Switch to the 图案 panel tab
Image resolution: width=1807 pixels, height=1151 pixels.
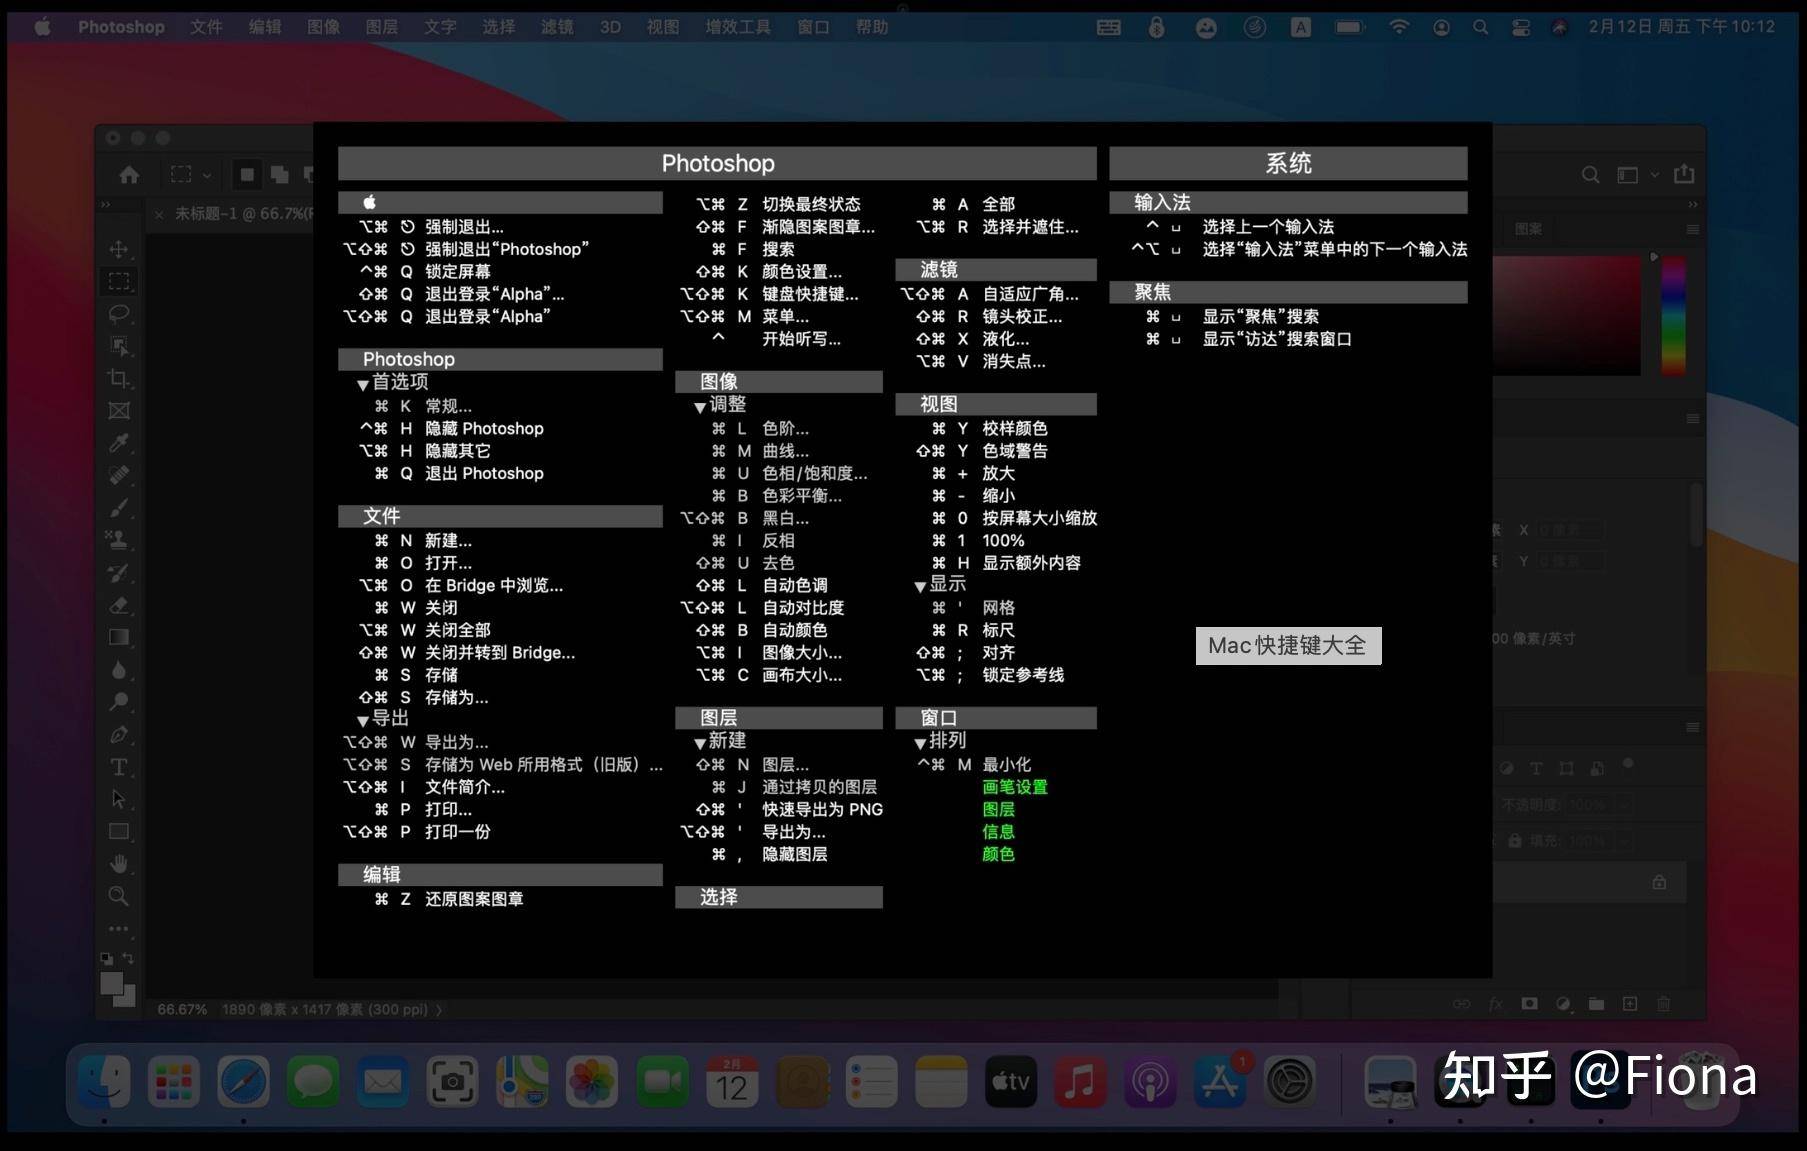coord(1528,229)
